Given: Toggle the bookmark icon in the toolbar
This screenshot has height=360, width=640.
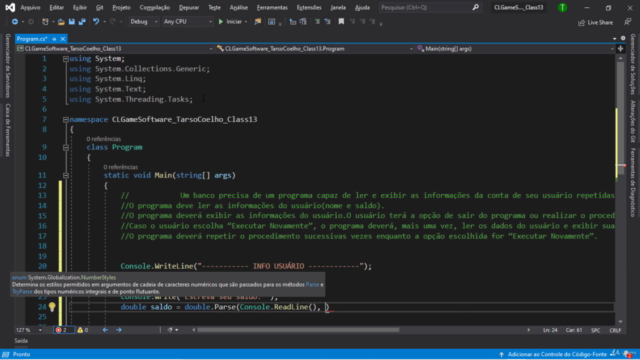Looking at the screenshot, I should pos(341,22).
